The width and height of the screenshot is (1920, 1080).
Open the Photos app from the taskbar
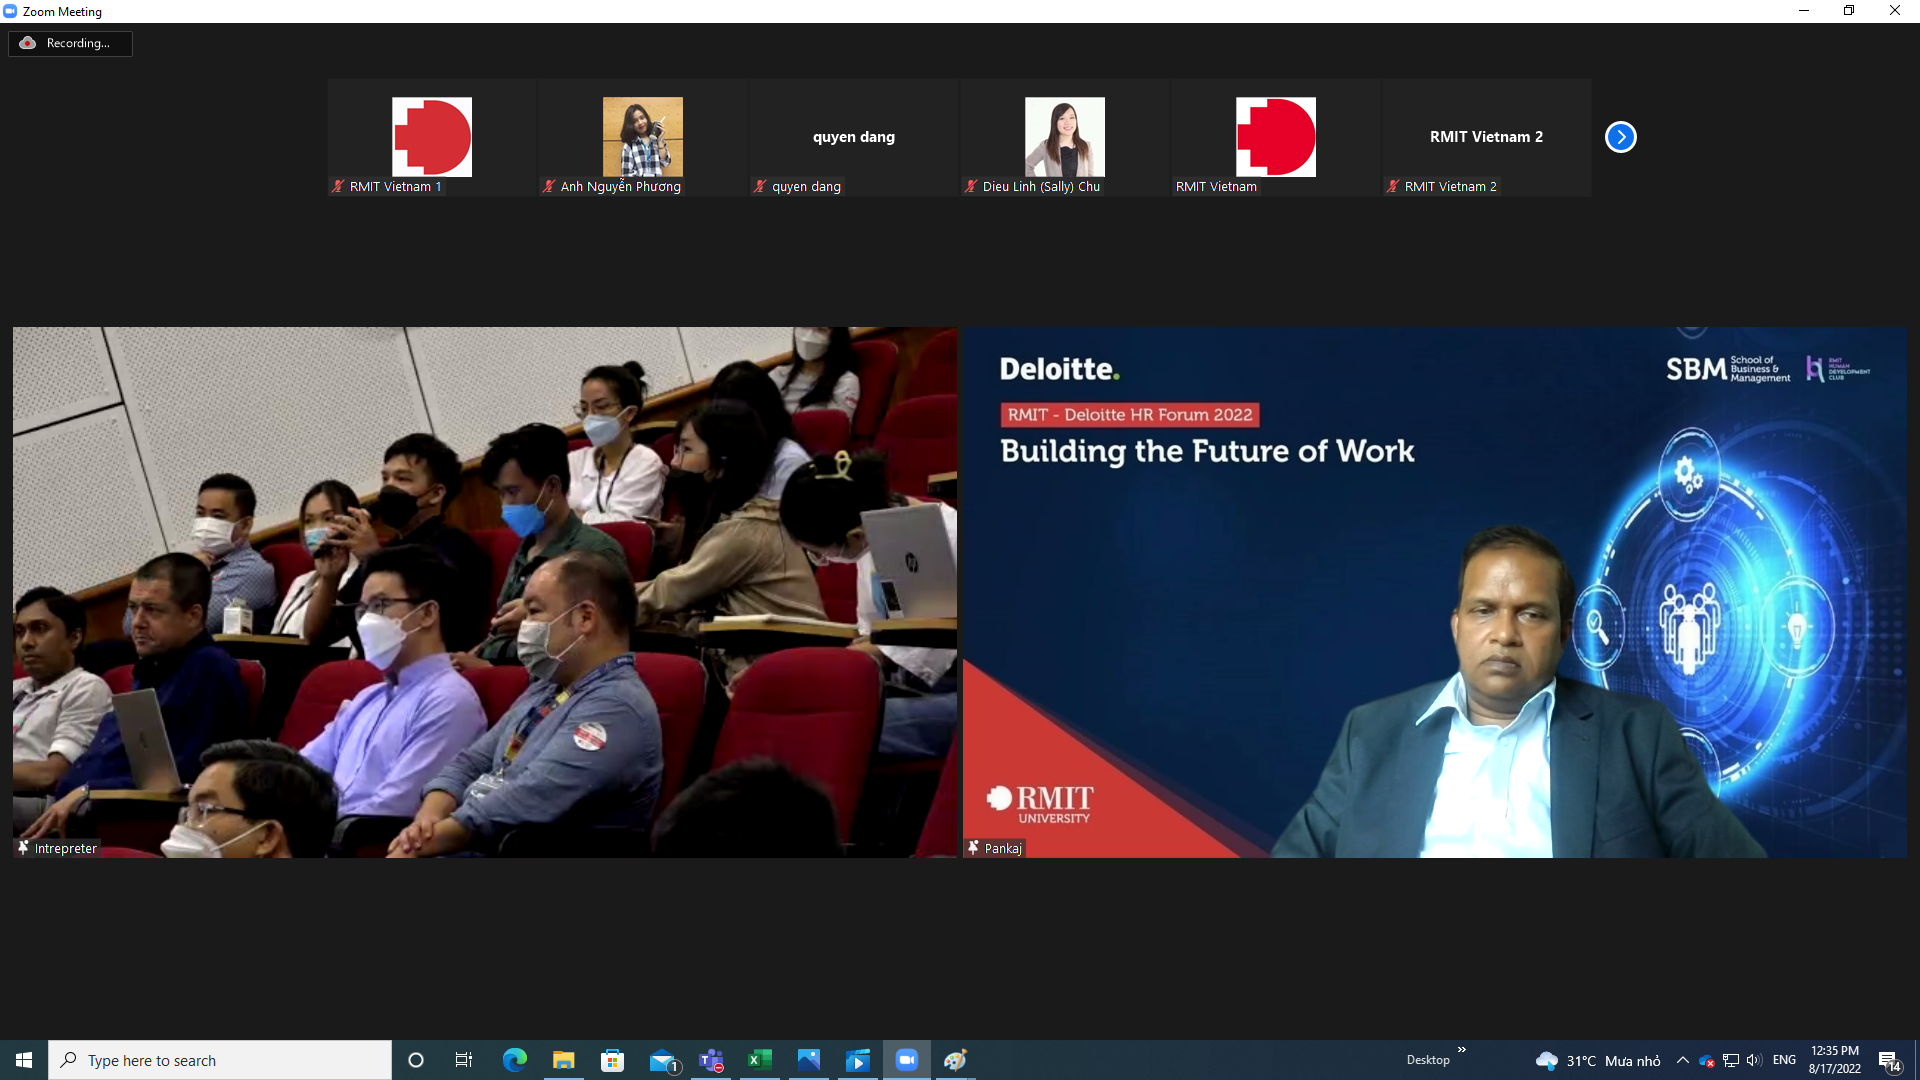click(x=809, y=1060)
